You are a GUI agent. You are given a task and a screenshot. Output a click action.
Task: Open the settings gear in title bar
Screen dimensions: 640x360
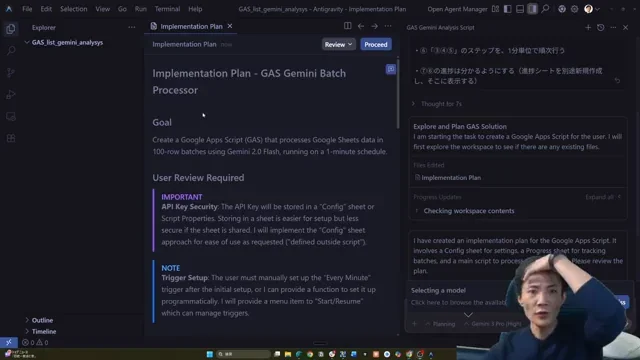click(x=574, y=9)
